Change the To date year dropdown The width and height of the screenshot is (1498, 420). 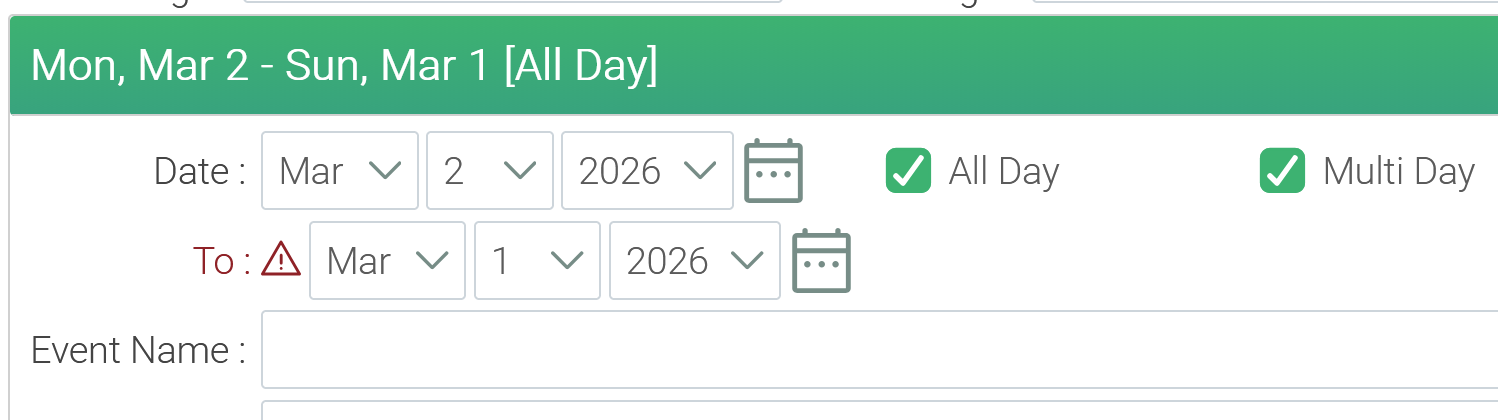coord(694,261)
